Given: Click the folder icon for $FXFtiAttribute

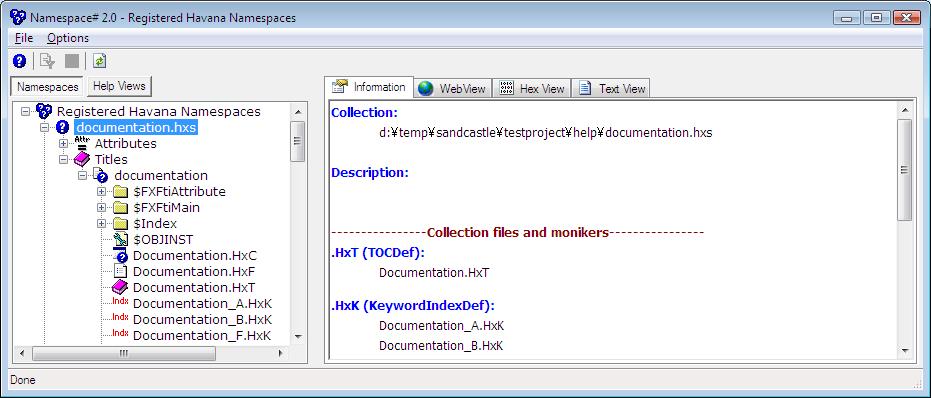Looking at the screenshot, I should coord(121,191).
